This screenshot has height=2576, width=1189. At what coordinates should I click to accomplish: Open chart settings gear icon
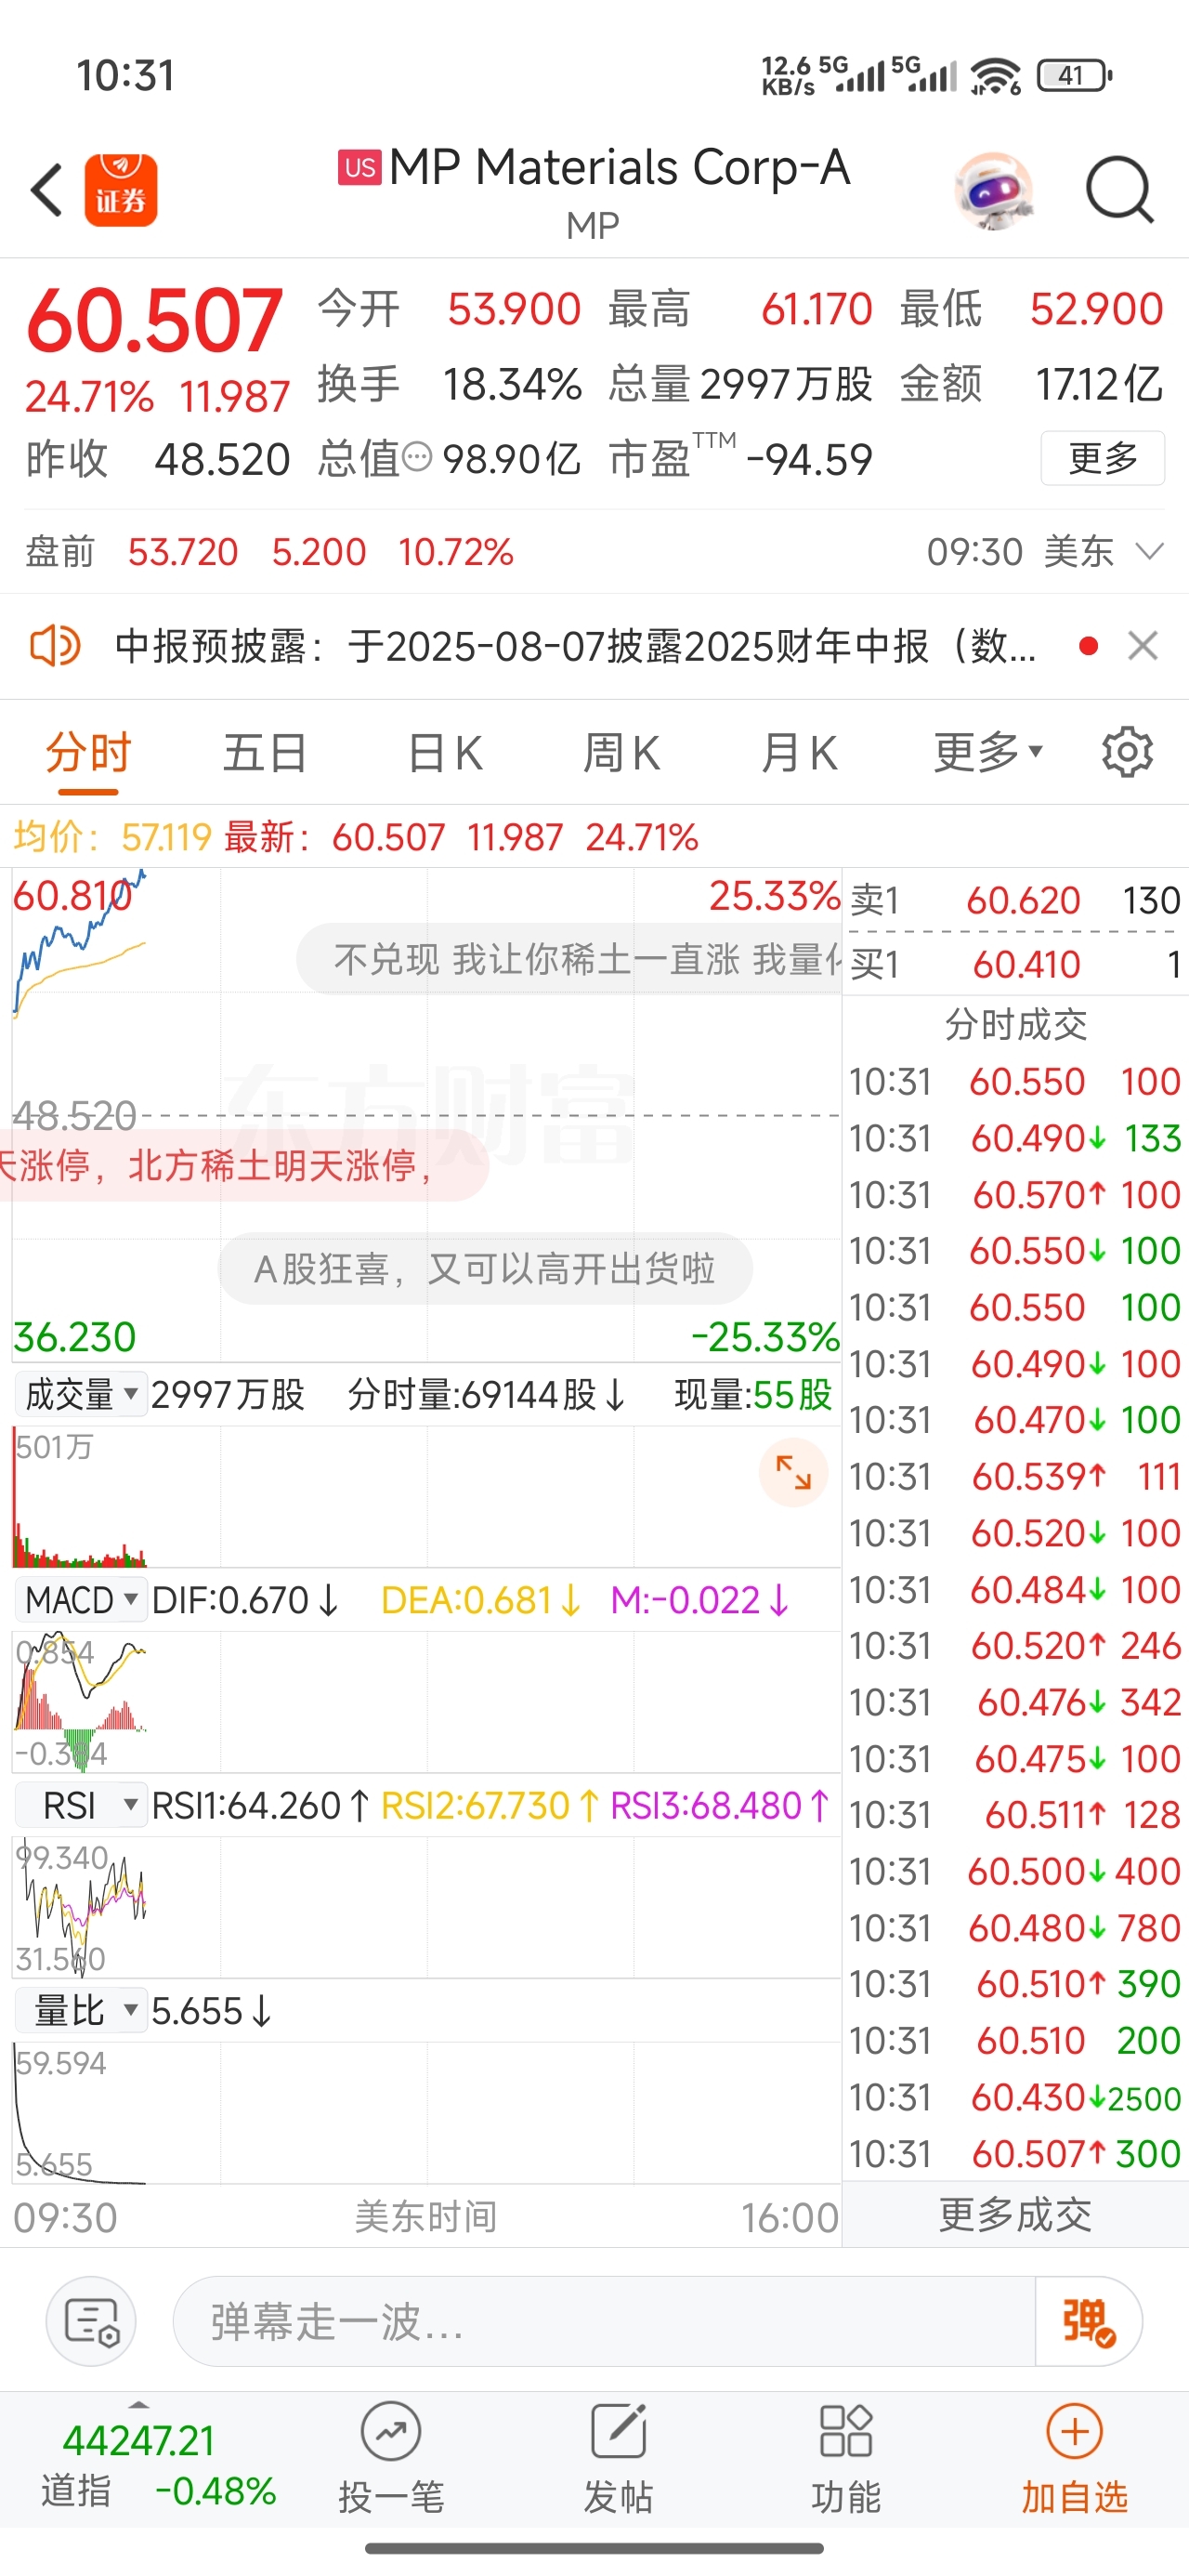click(x=1127, y=752)
